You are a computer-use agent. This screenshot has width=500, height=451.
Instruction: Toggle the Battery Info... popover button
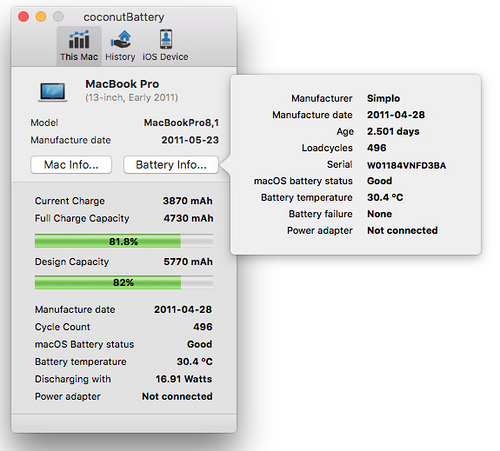(x=171, y=165)
